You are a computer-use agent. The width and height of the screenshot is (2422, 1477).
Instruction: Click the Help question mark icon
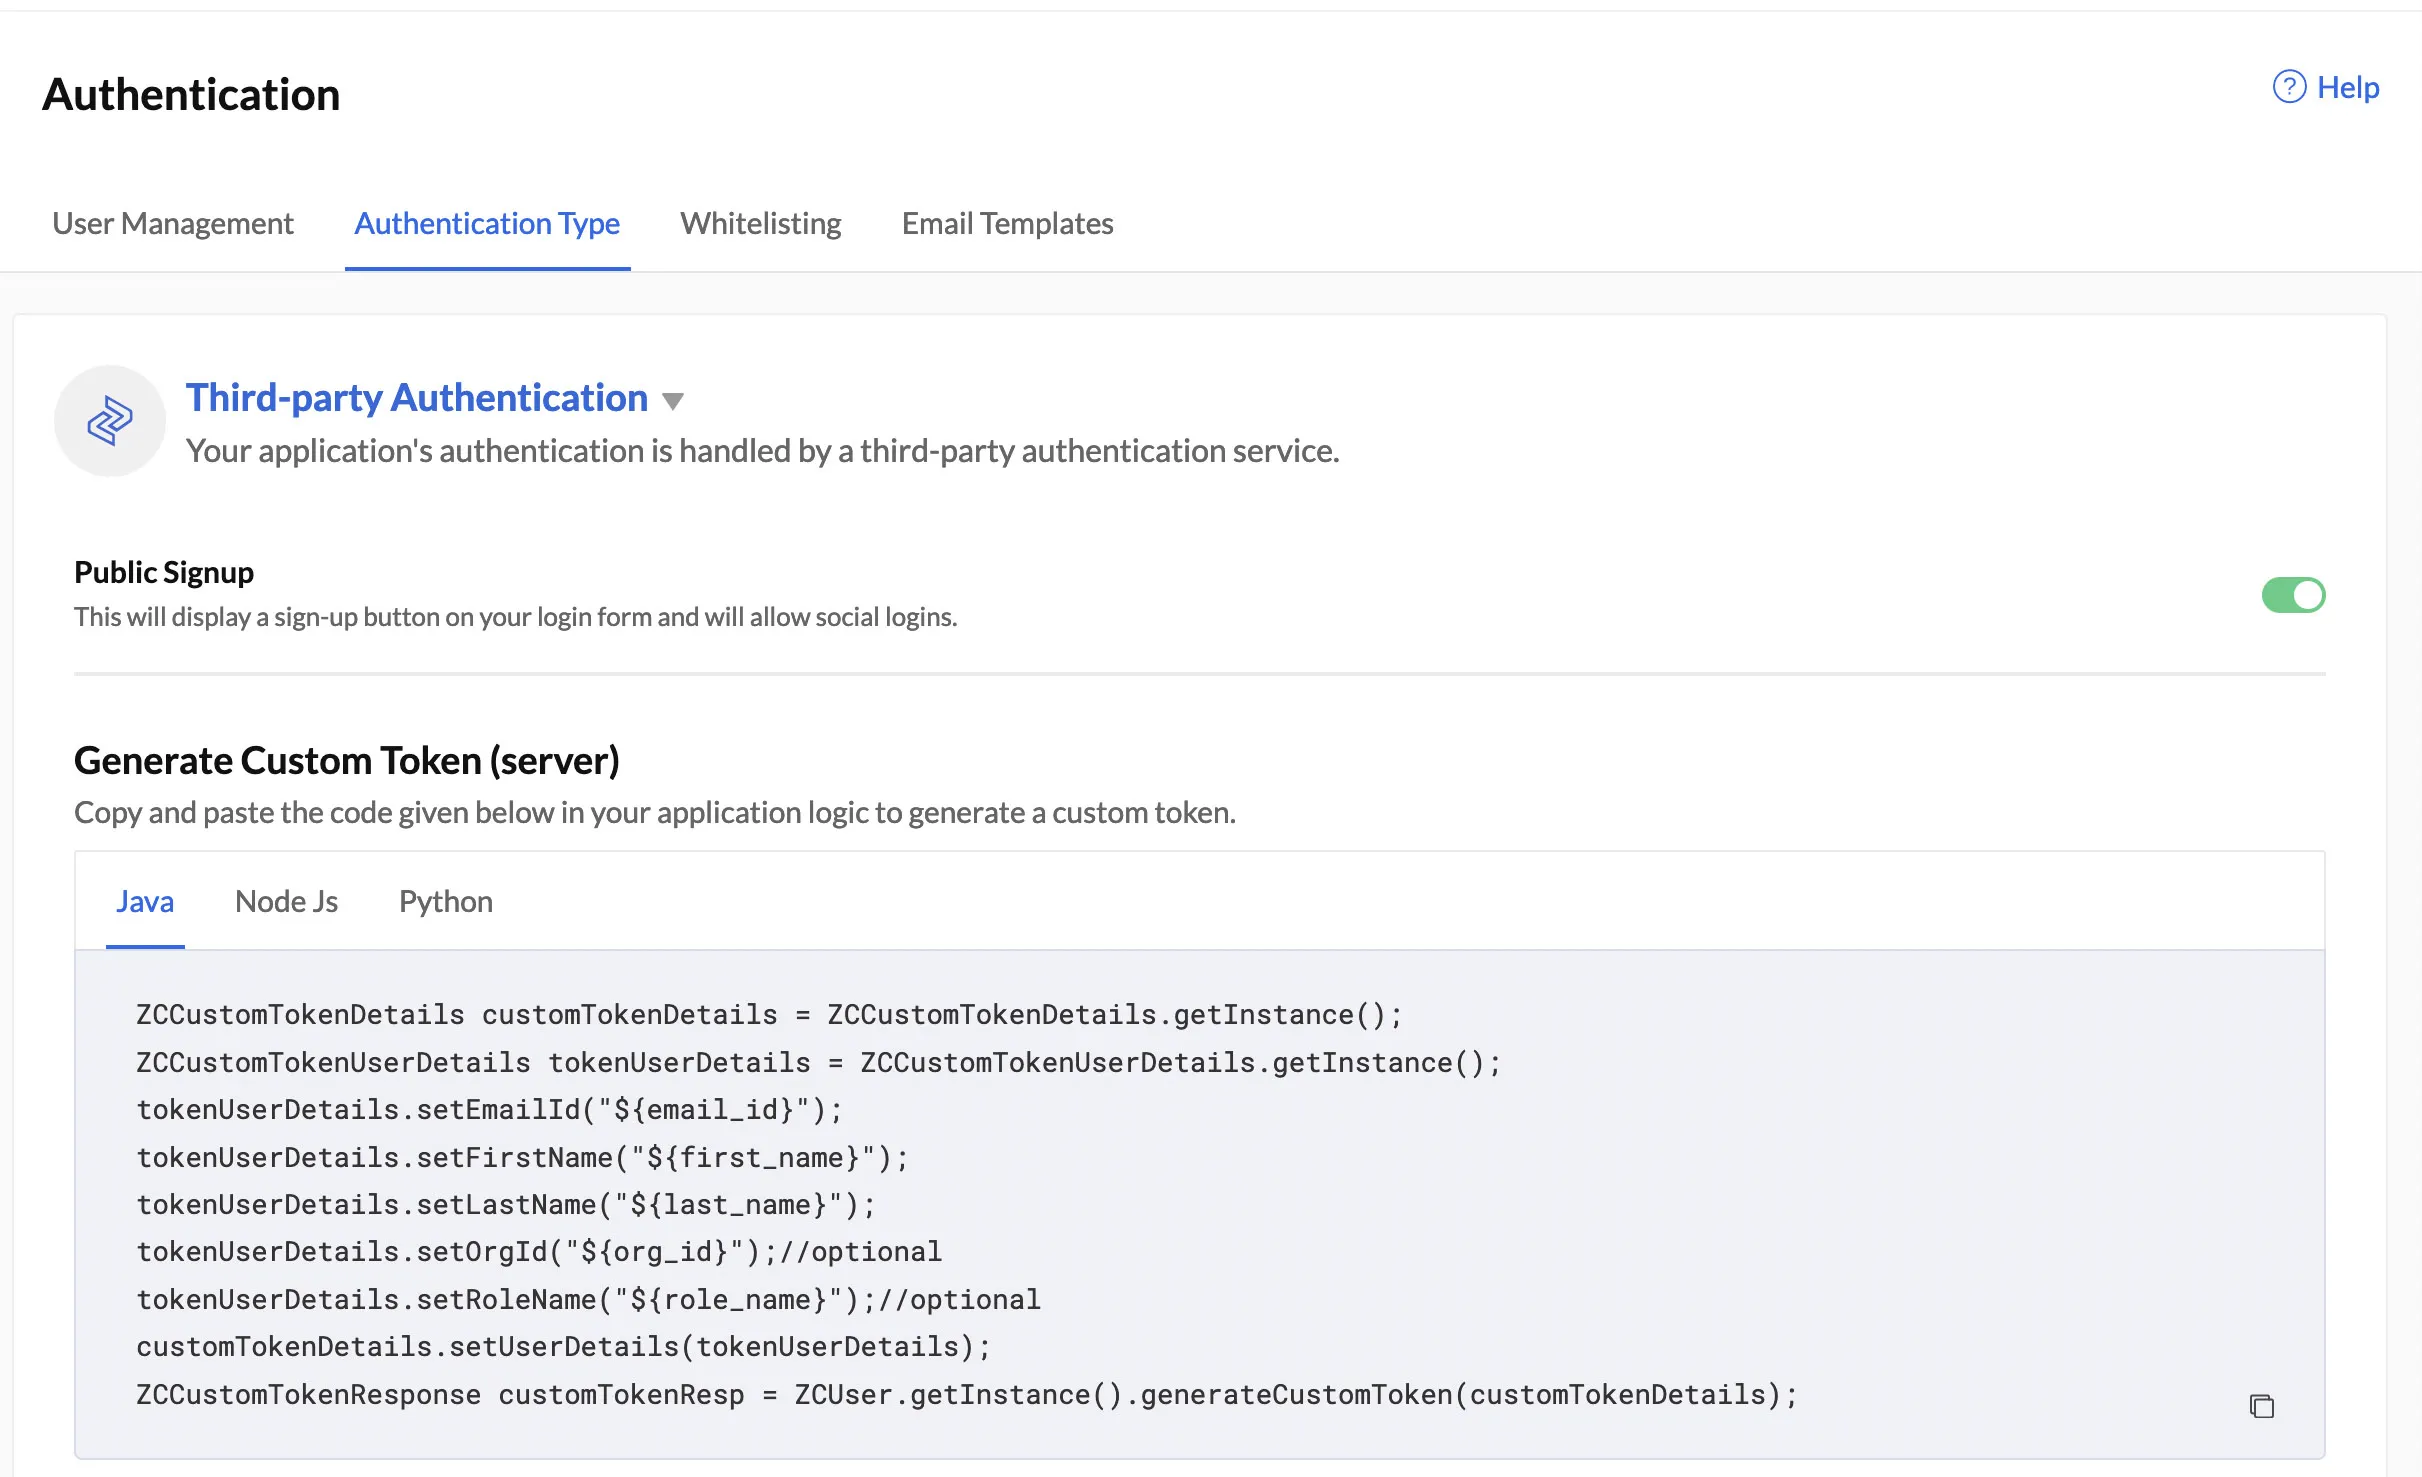pos(2289,87)
